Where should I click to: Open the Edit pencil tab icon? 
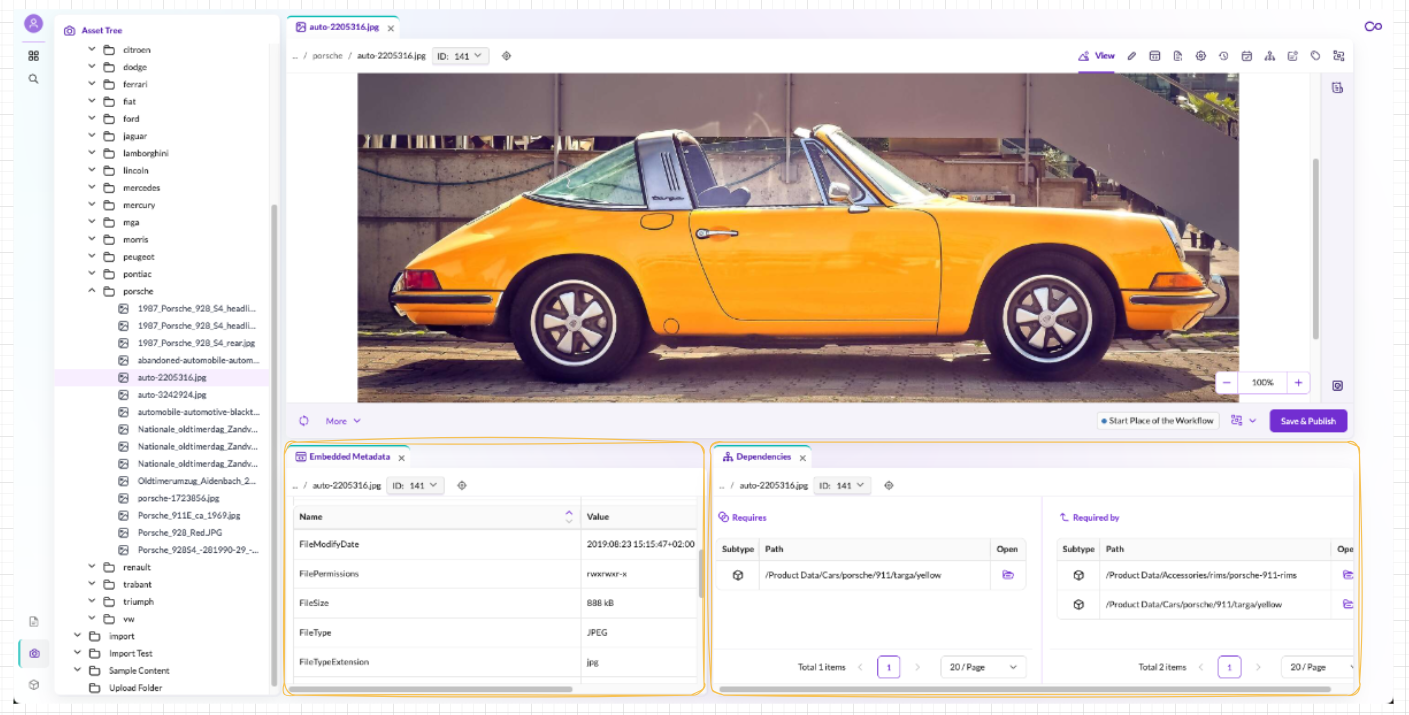(x=1132, y=56)
